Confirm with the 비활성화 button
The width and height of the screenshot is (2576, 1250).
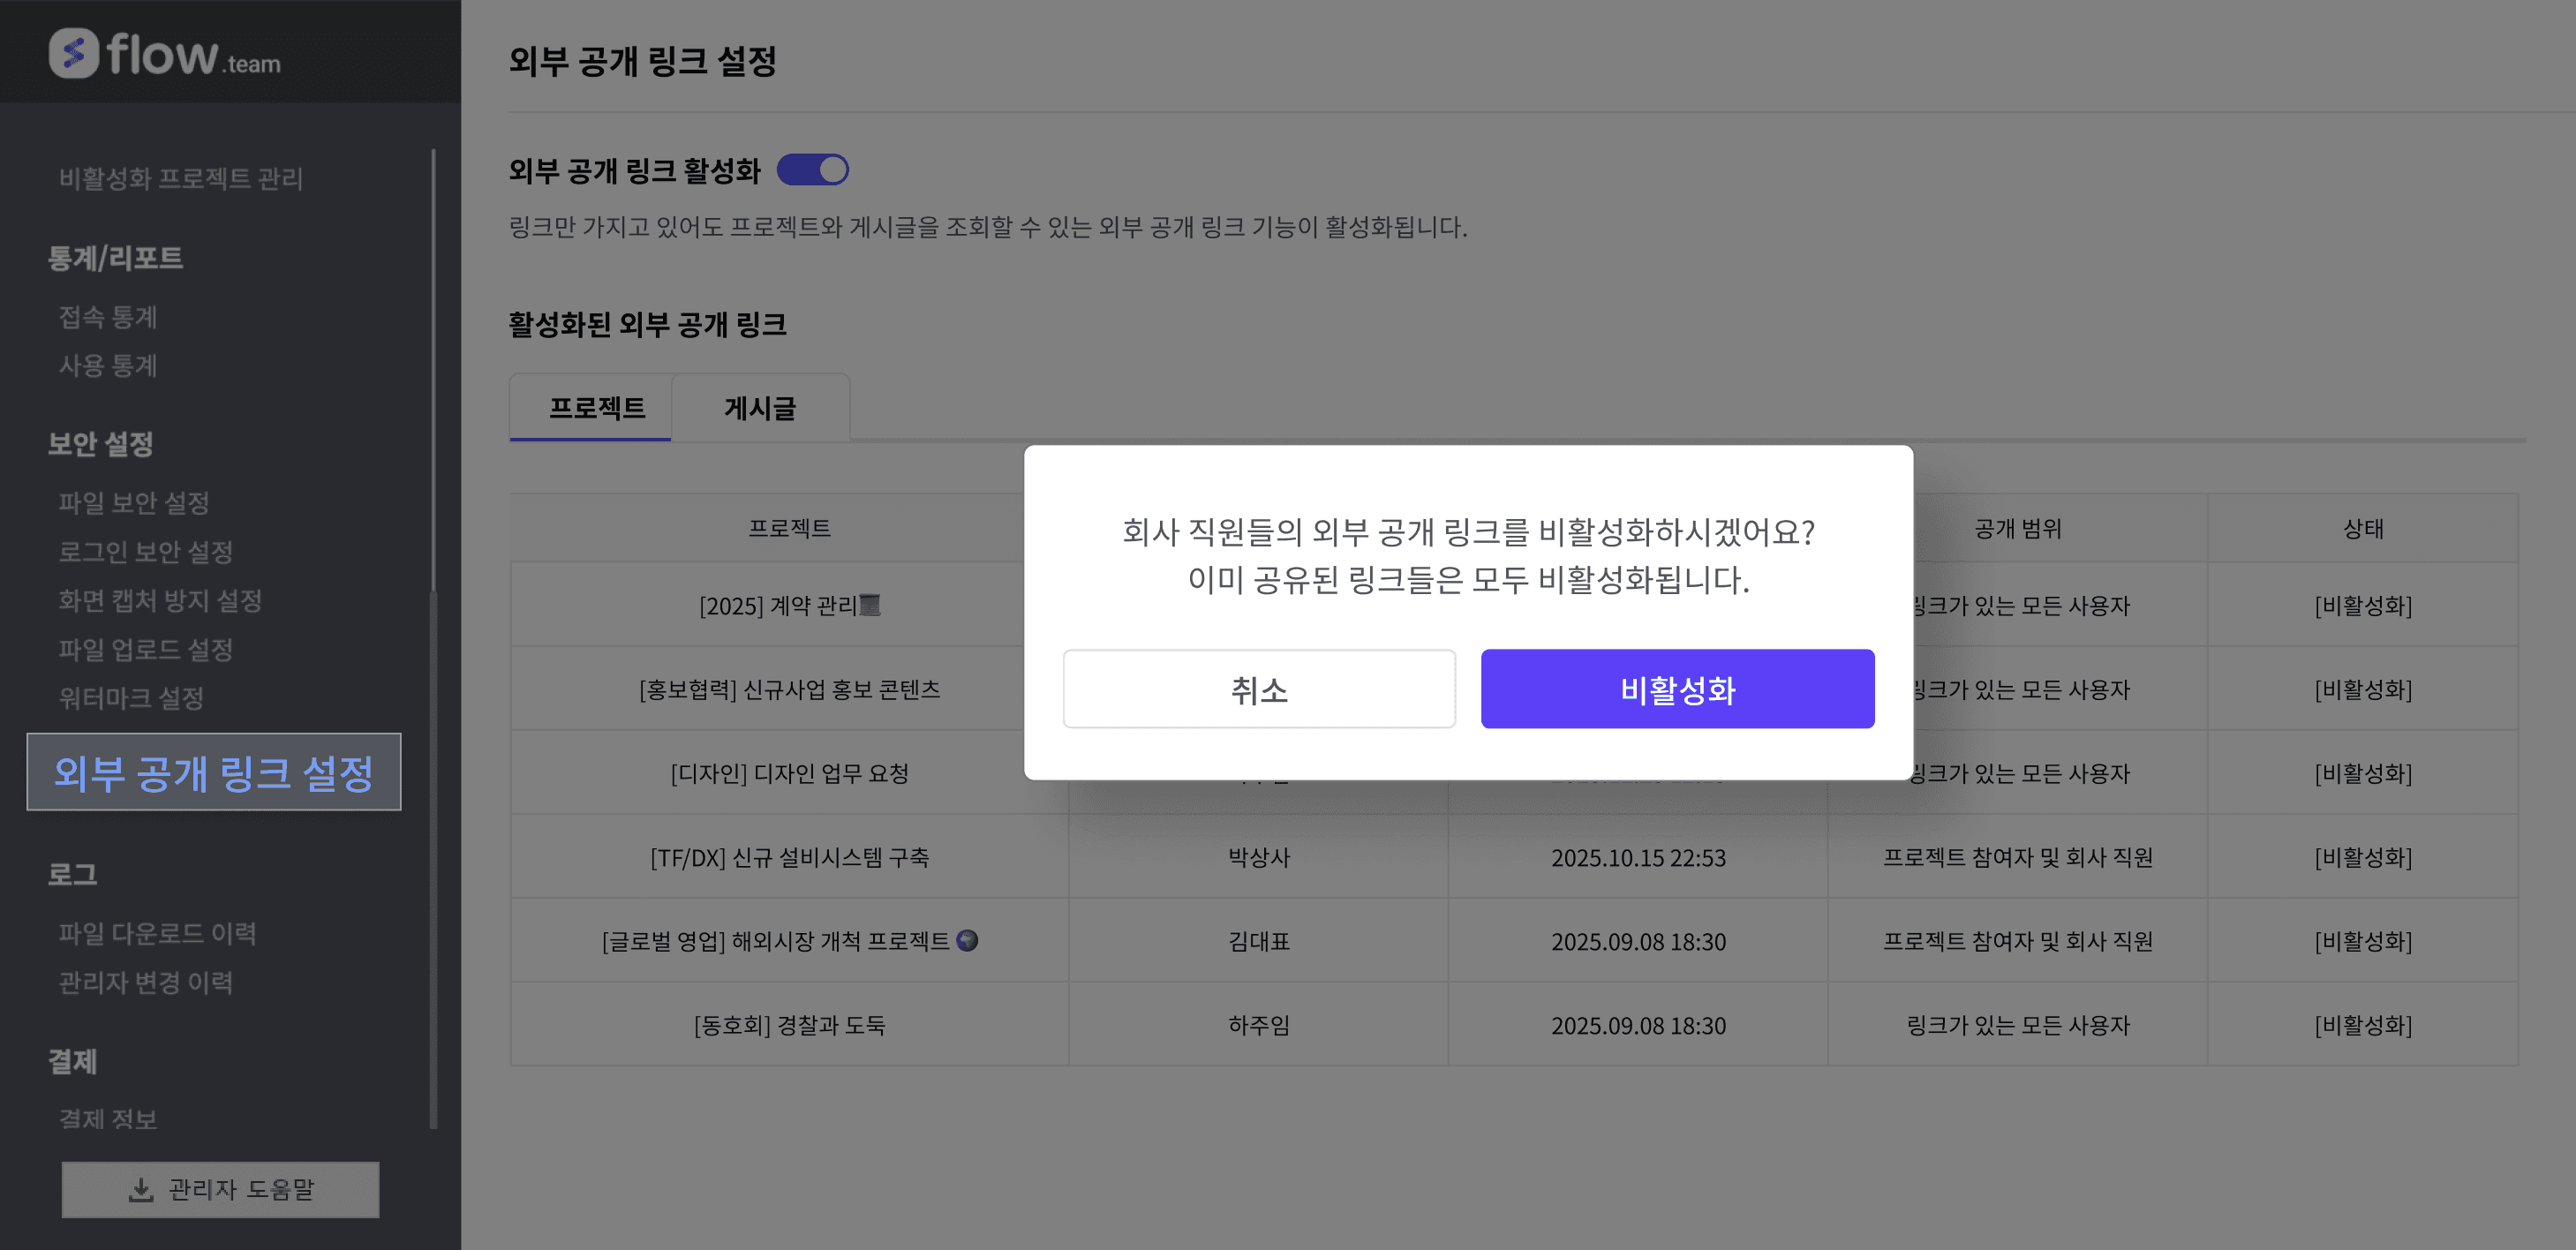1677,689
